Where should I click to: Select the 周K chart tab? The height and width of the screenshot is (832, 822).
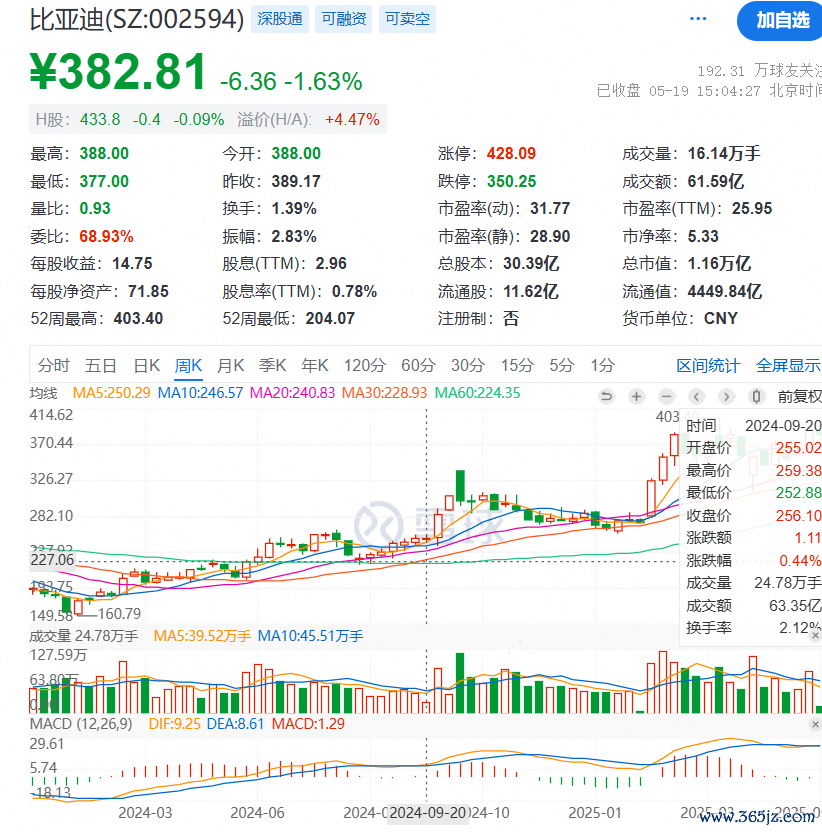(x=188, y=365)
